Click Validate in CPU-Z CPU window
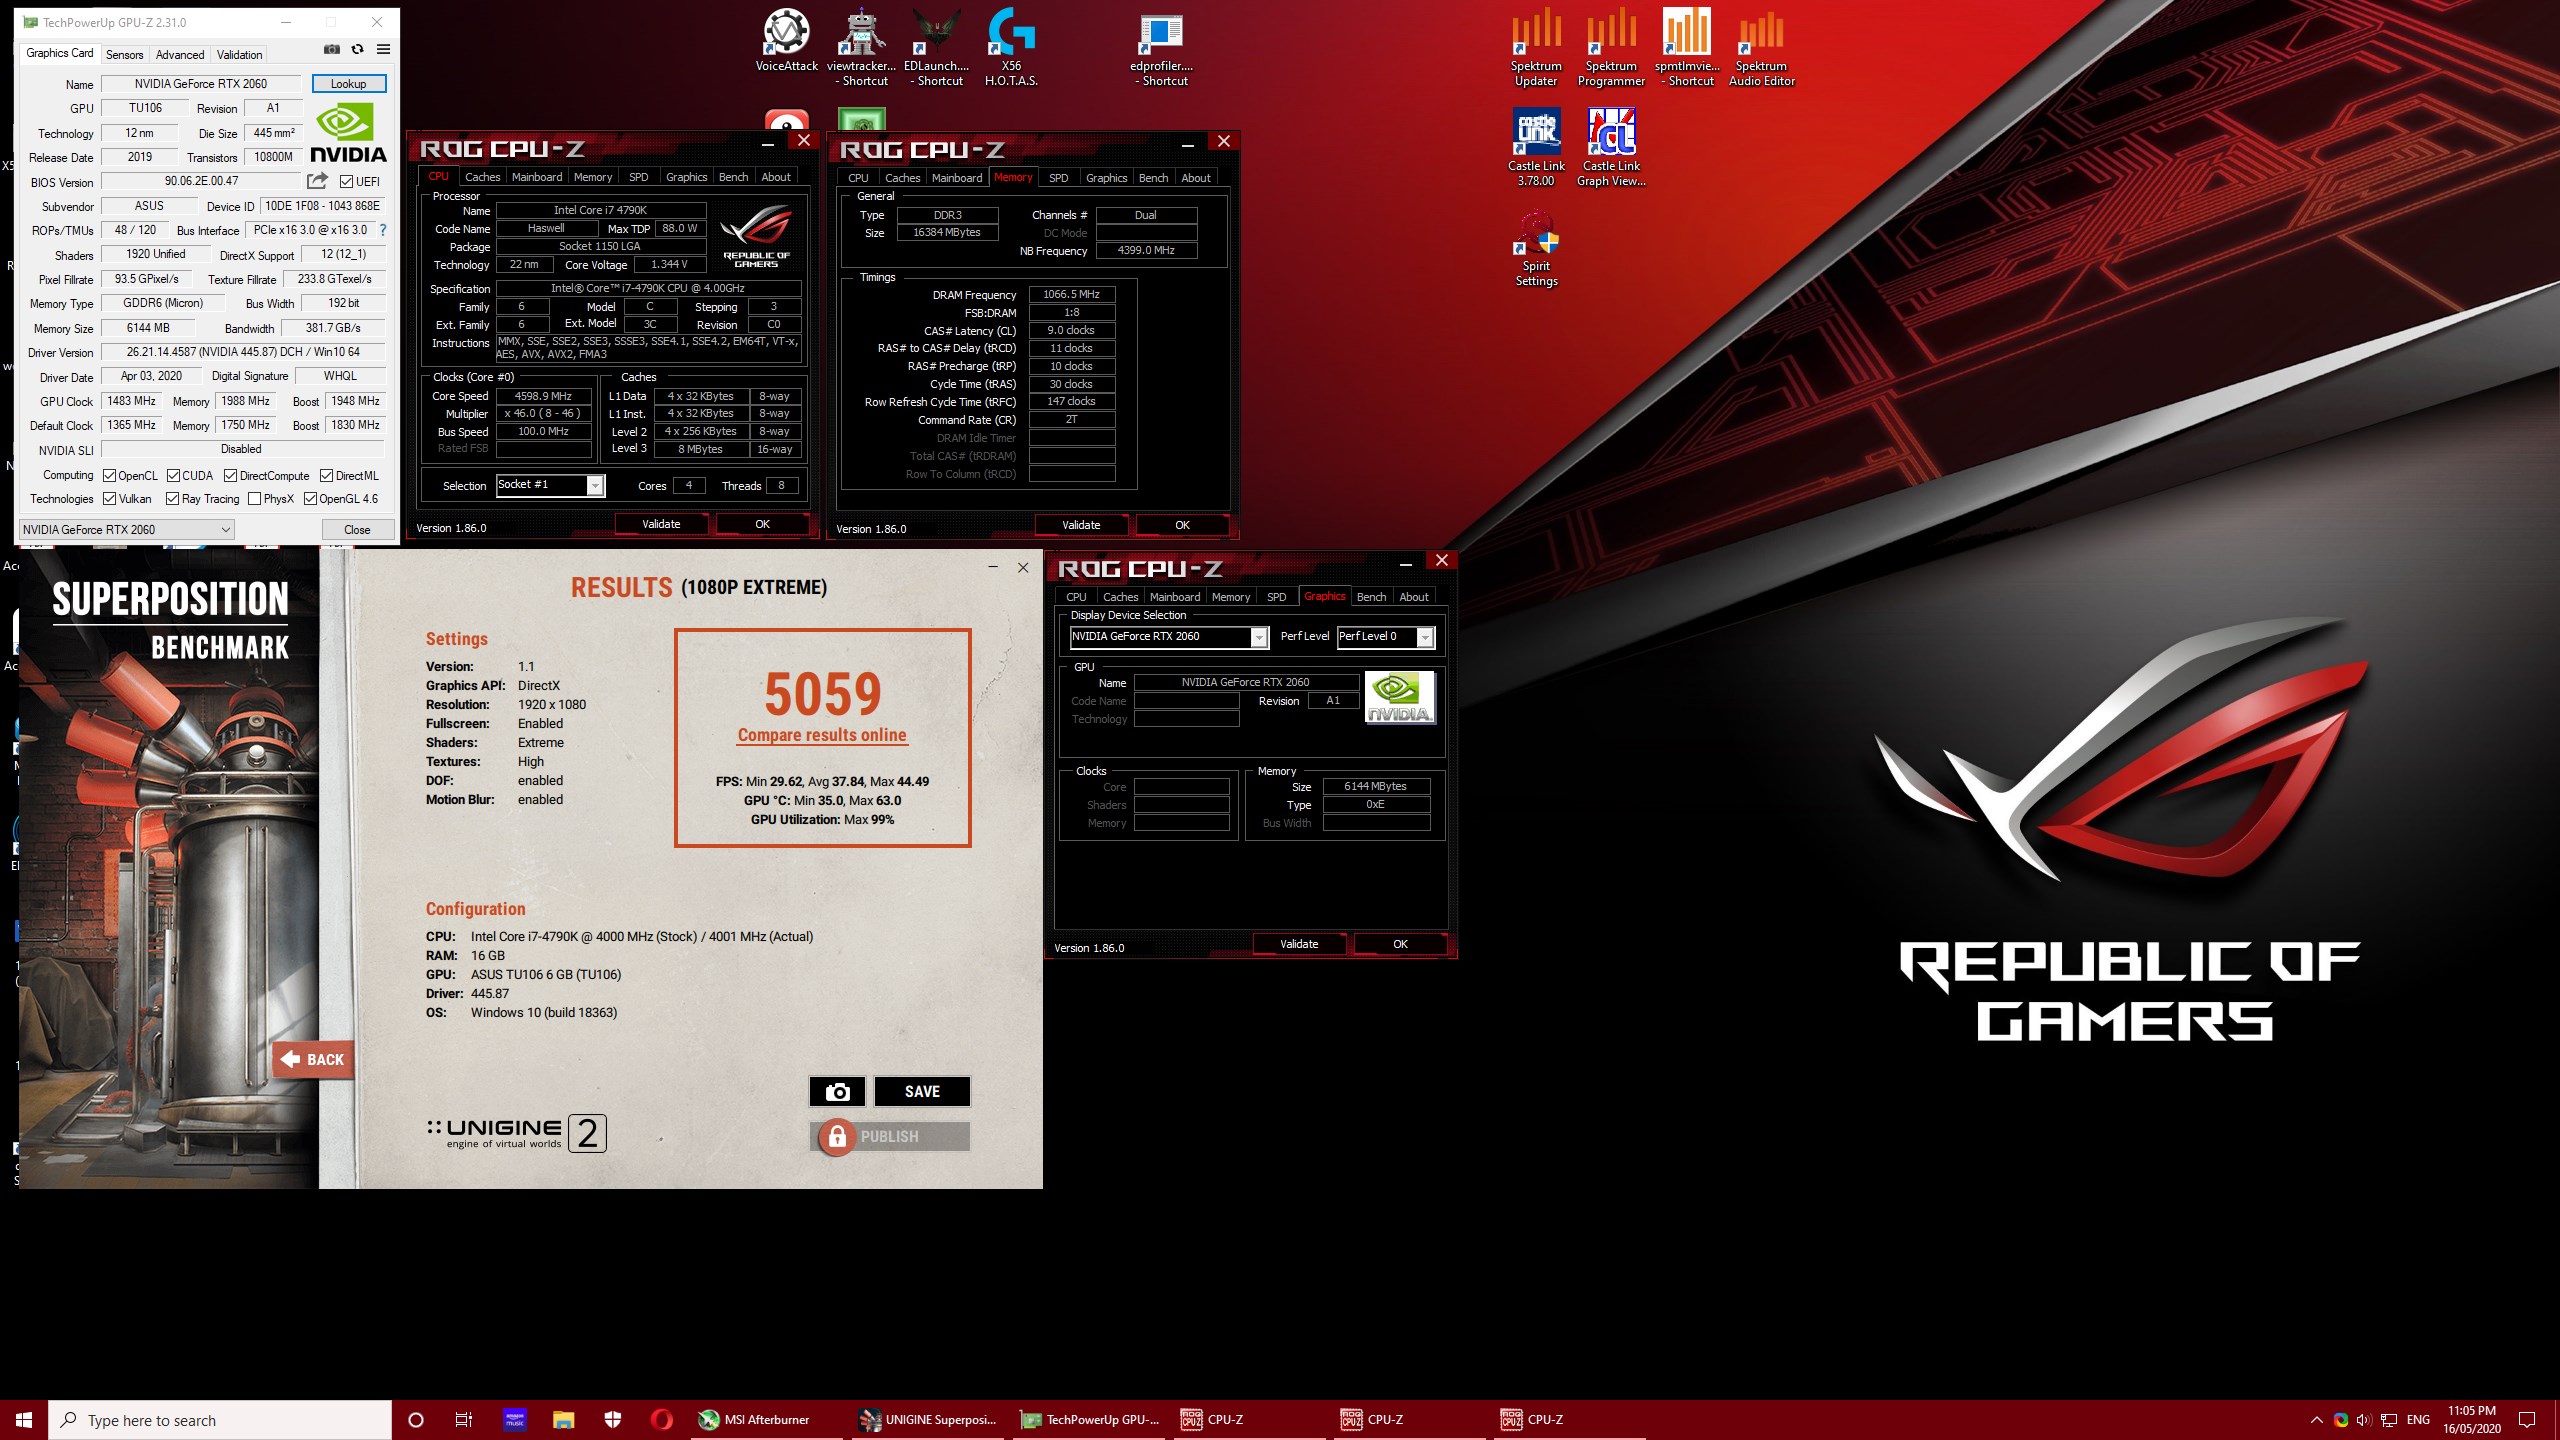Viewport: 2560px width, 1440px height. [x=661, y=524]
